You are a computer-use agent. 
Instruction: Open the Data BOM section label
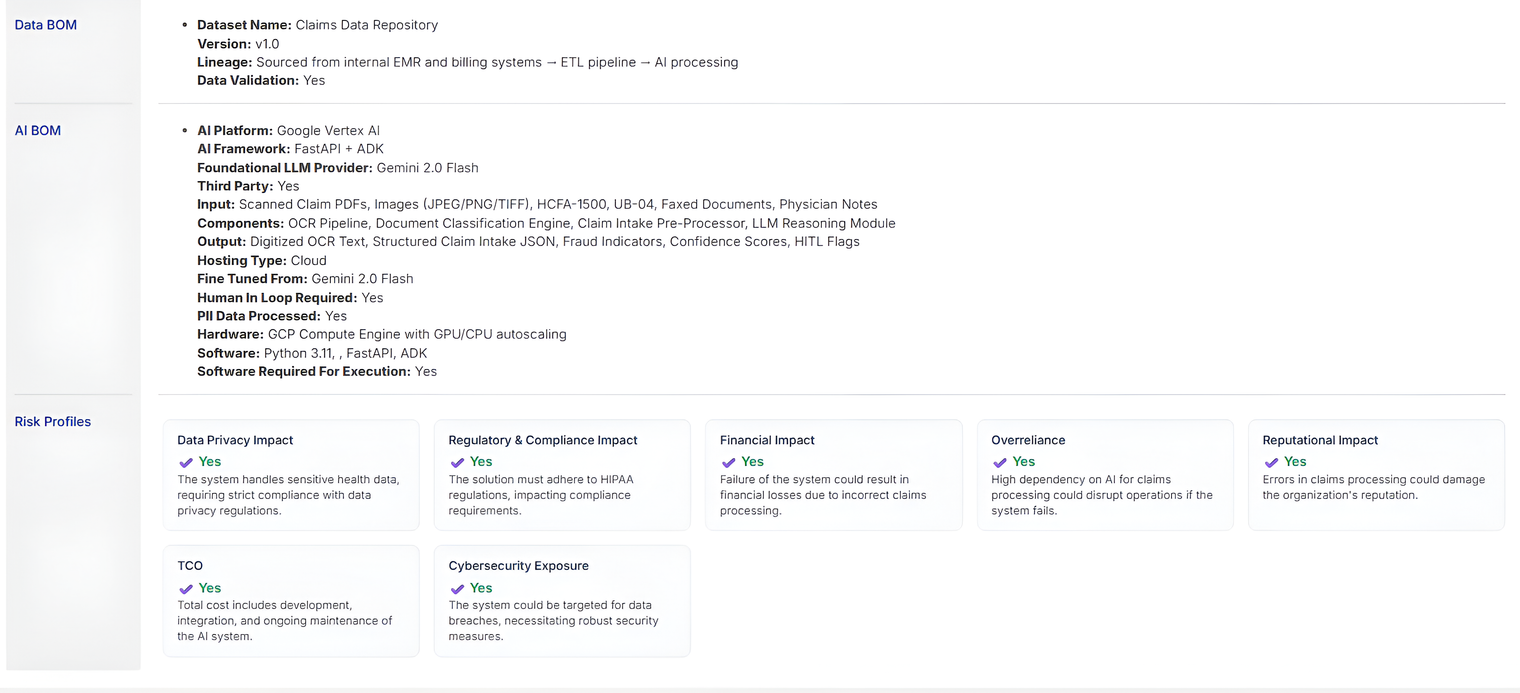coord(46,25)
